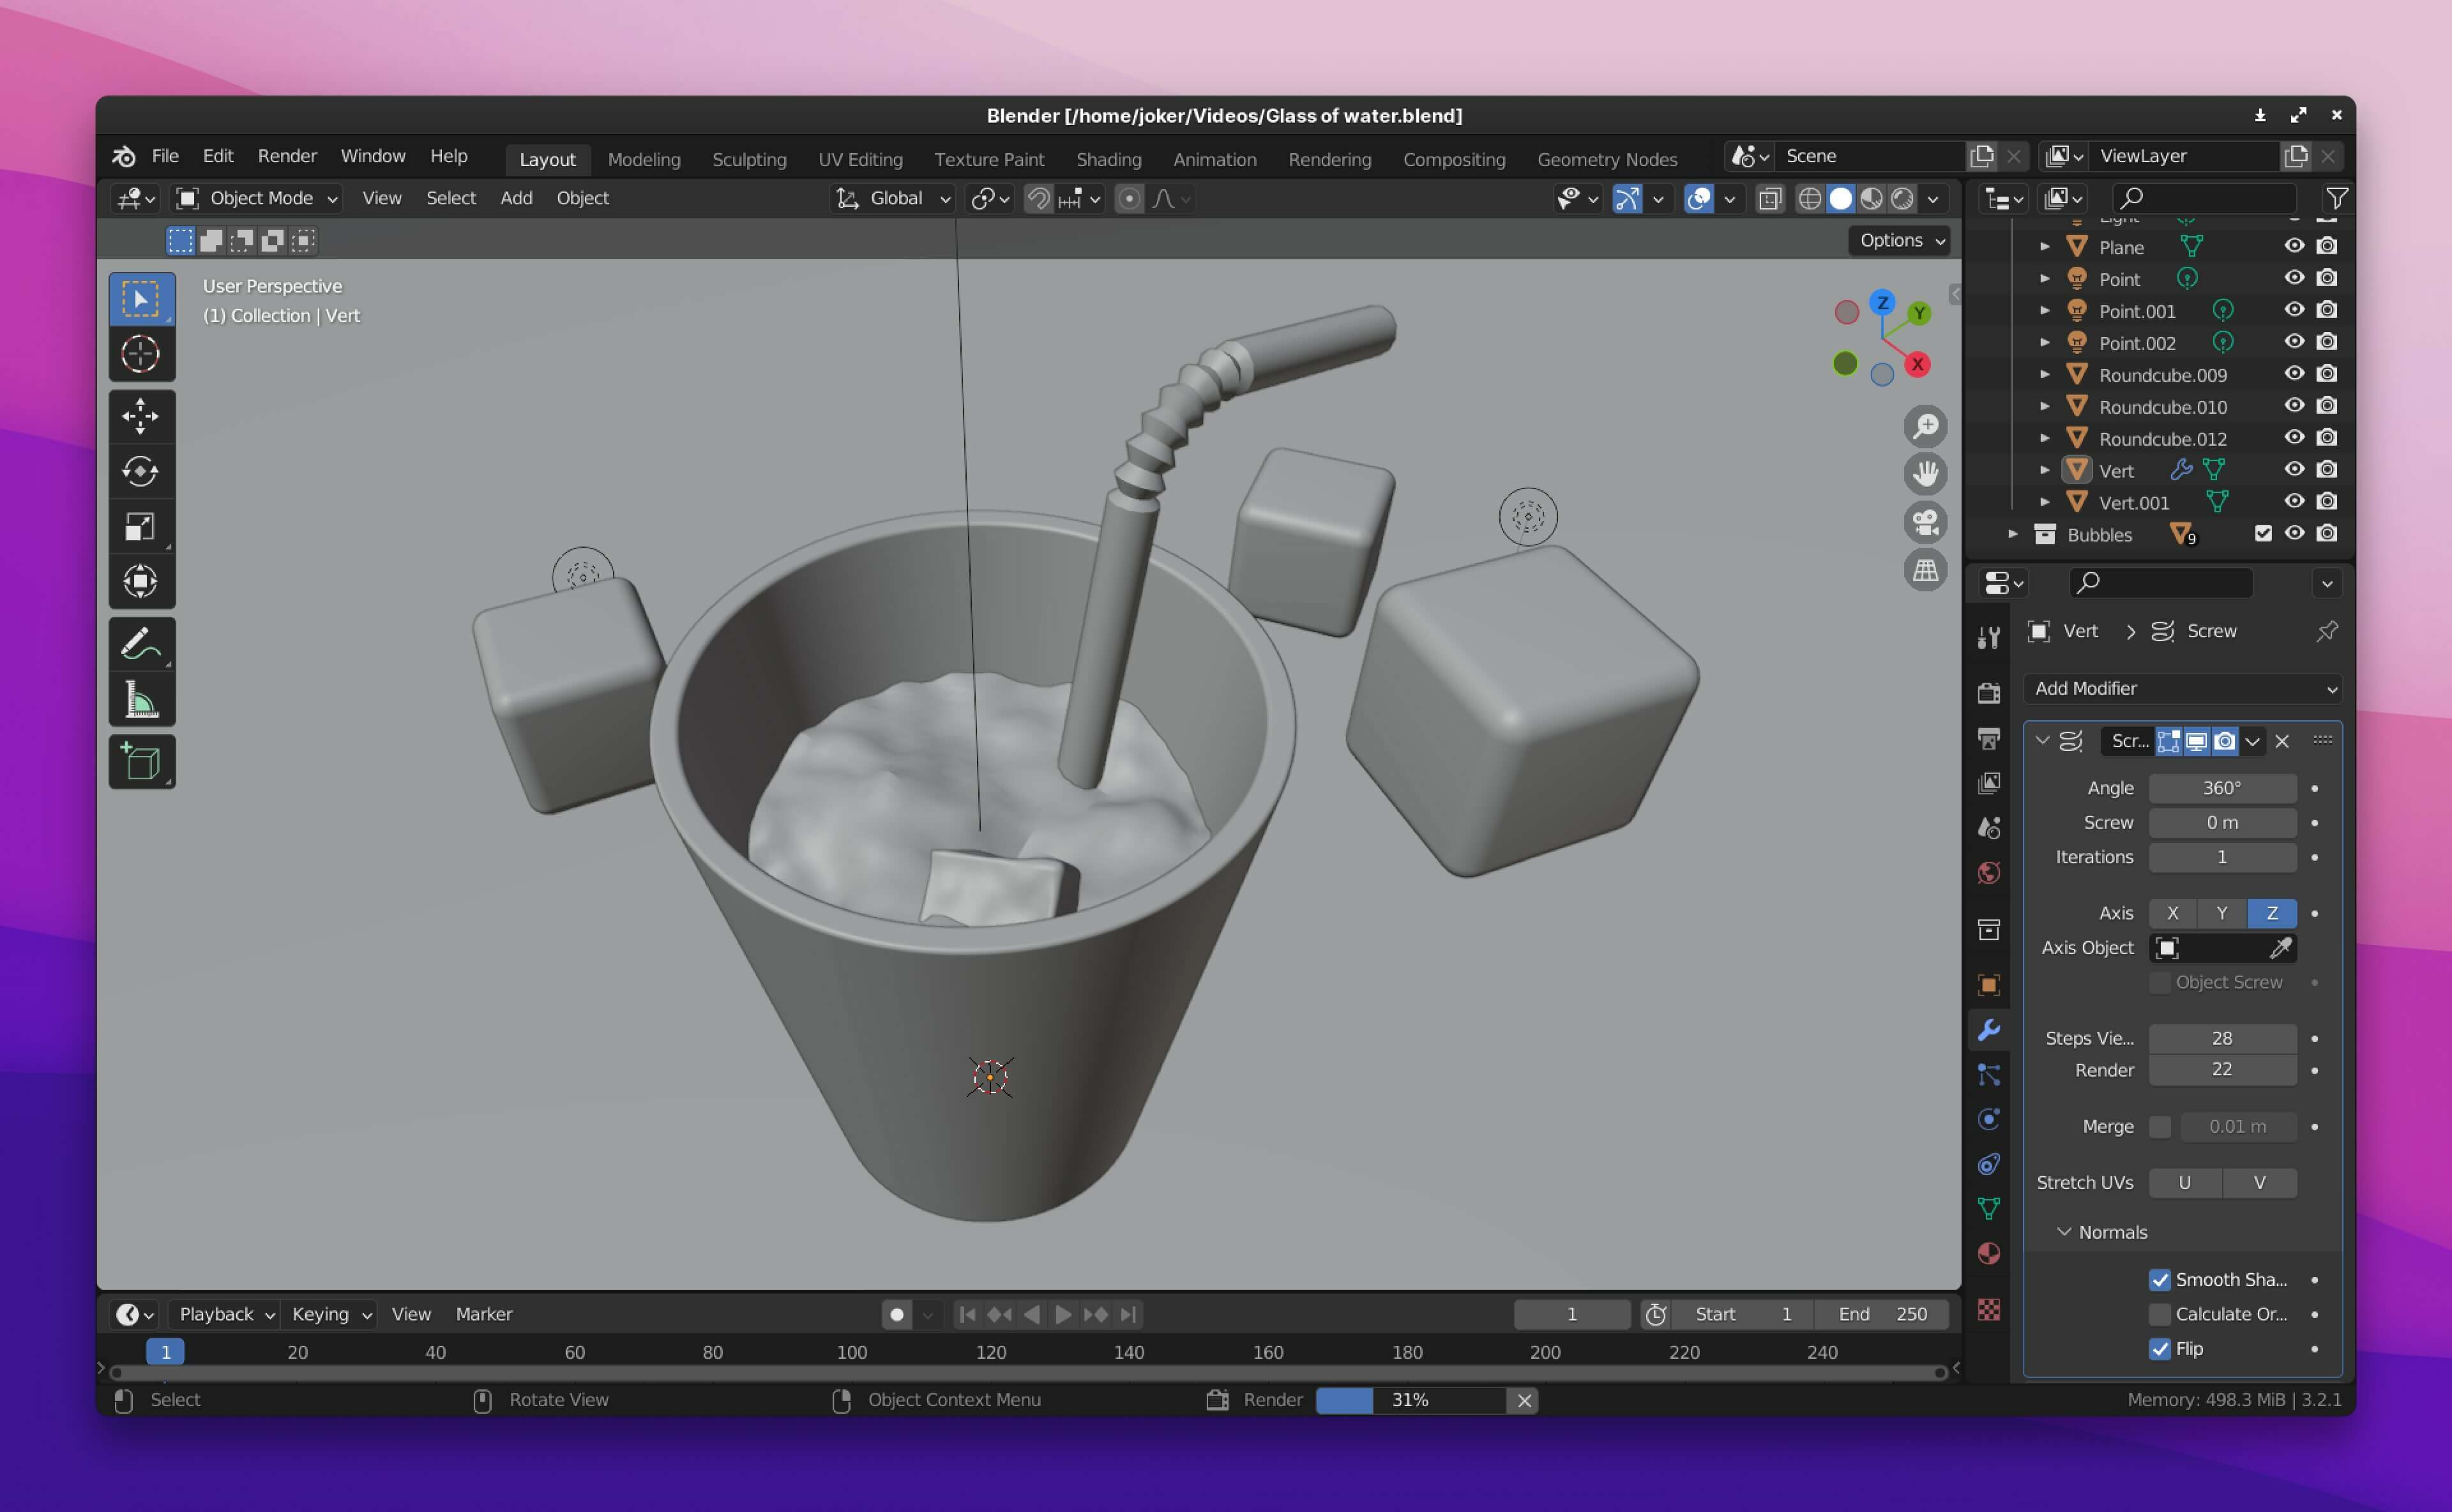Select the Rotate tool

(141, 471)
